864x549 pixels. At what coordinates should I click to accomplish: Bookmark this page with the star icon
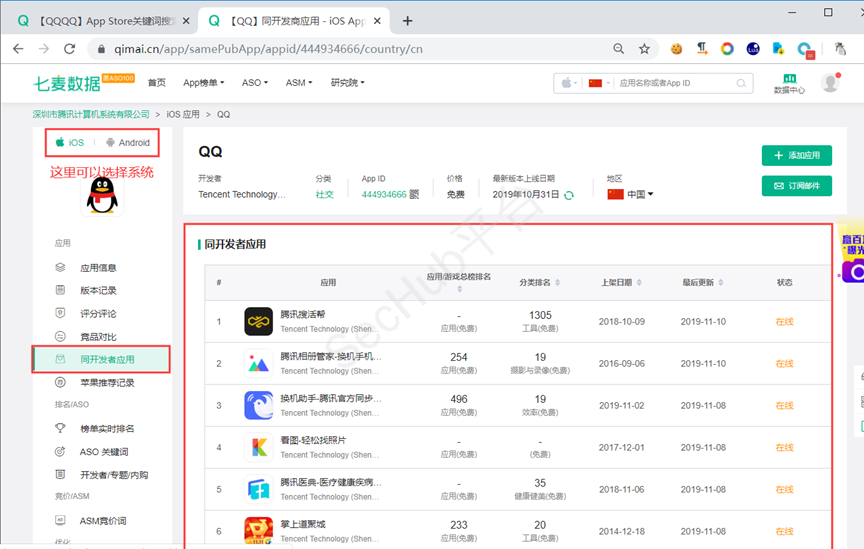coord(645,48)
